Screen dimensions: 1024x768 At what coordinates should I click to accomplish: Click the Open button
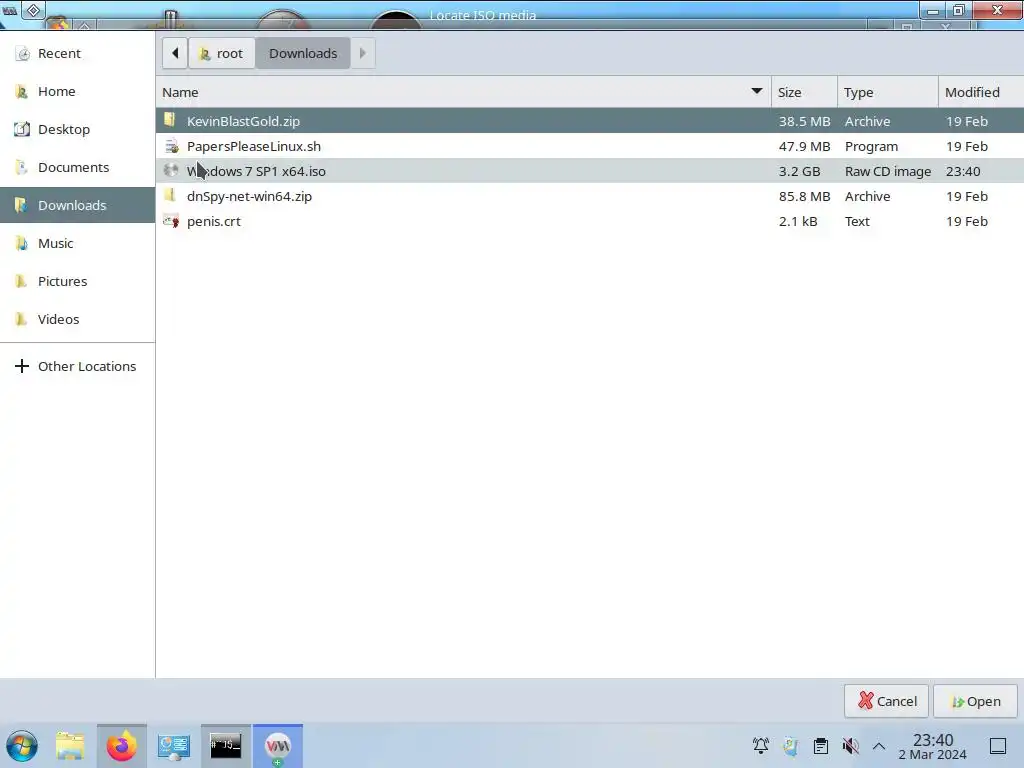(975, 701)
